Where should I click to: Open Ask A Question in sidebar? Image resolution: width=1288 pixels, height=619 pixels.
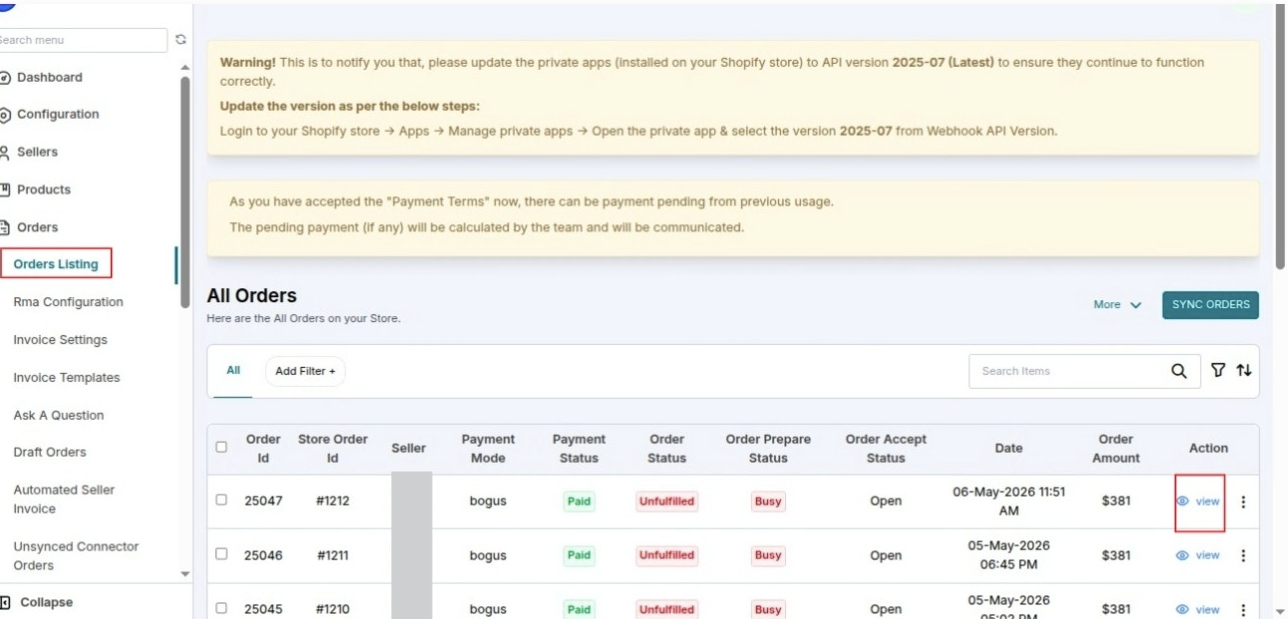click(58, 416)
